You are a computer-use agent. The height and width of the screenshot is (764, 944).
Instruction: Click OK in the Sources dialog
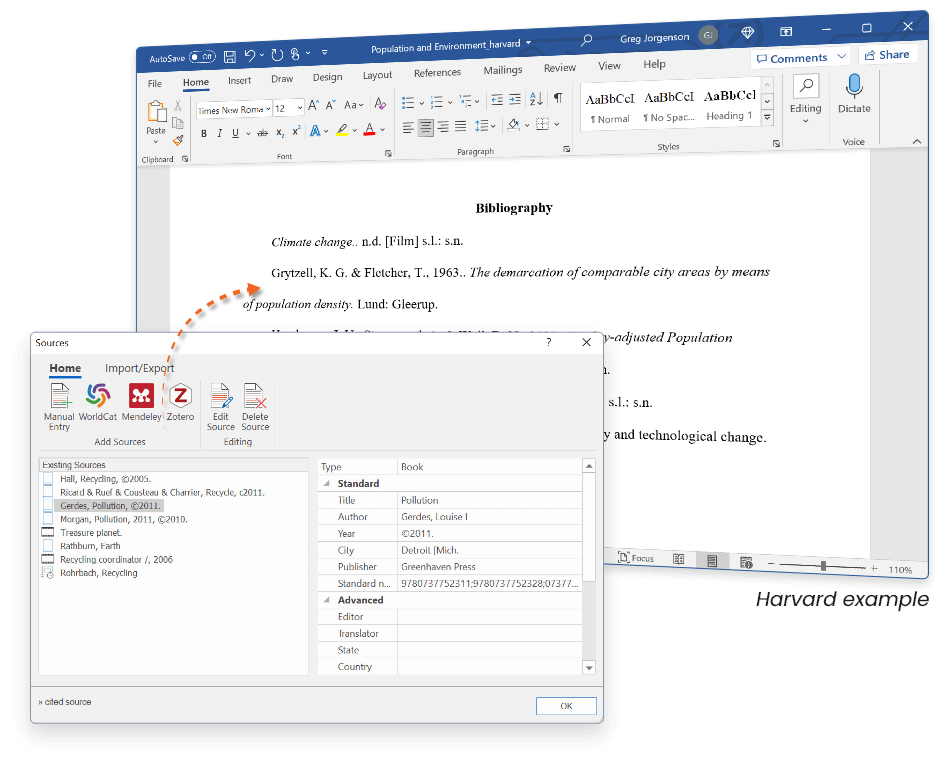point(566,706)
